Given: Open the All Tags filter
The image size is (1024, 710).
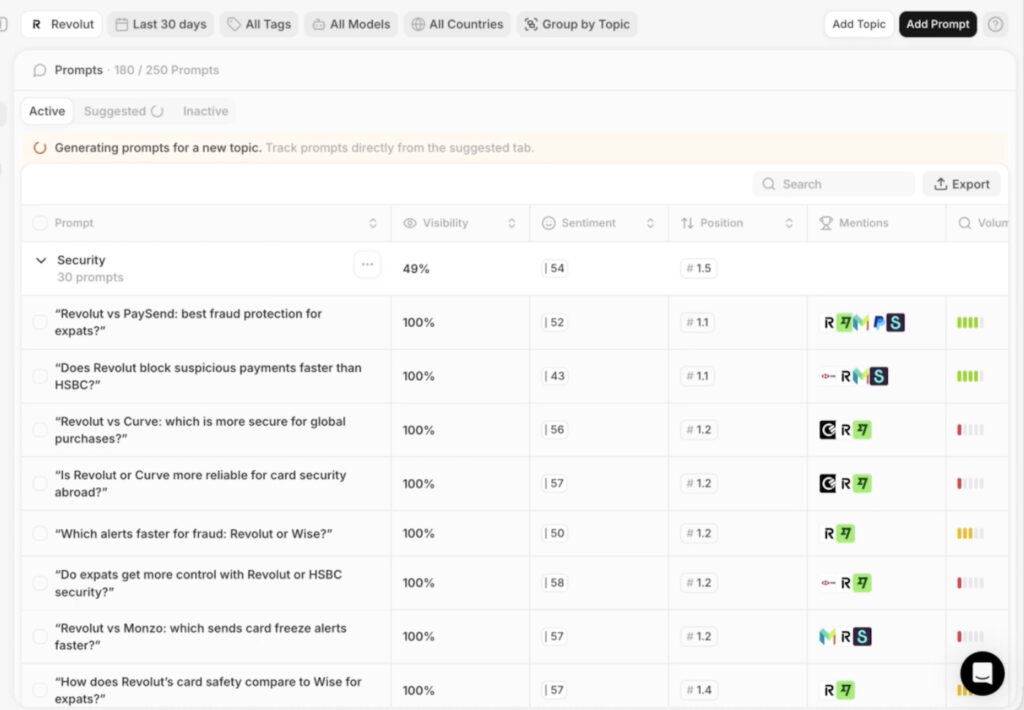Looking at the screenshot, I should click(259, 24).
